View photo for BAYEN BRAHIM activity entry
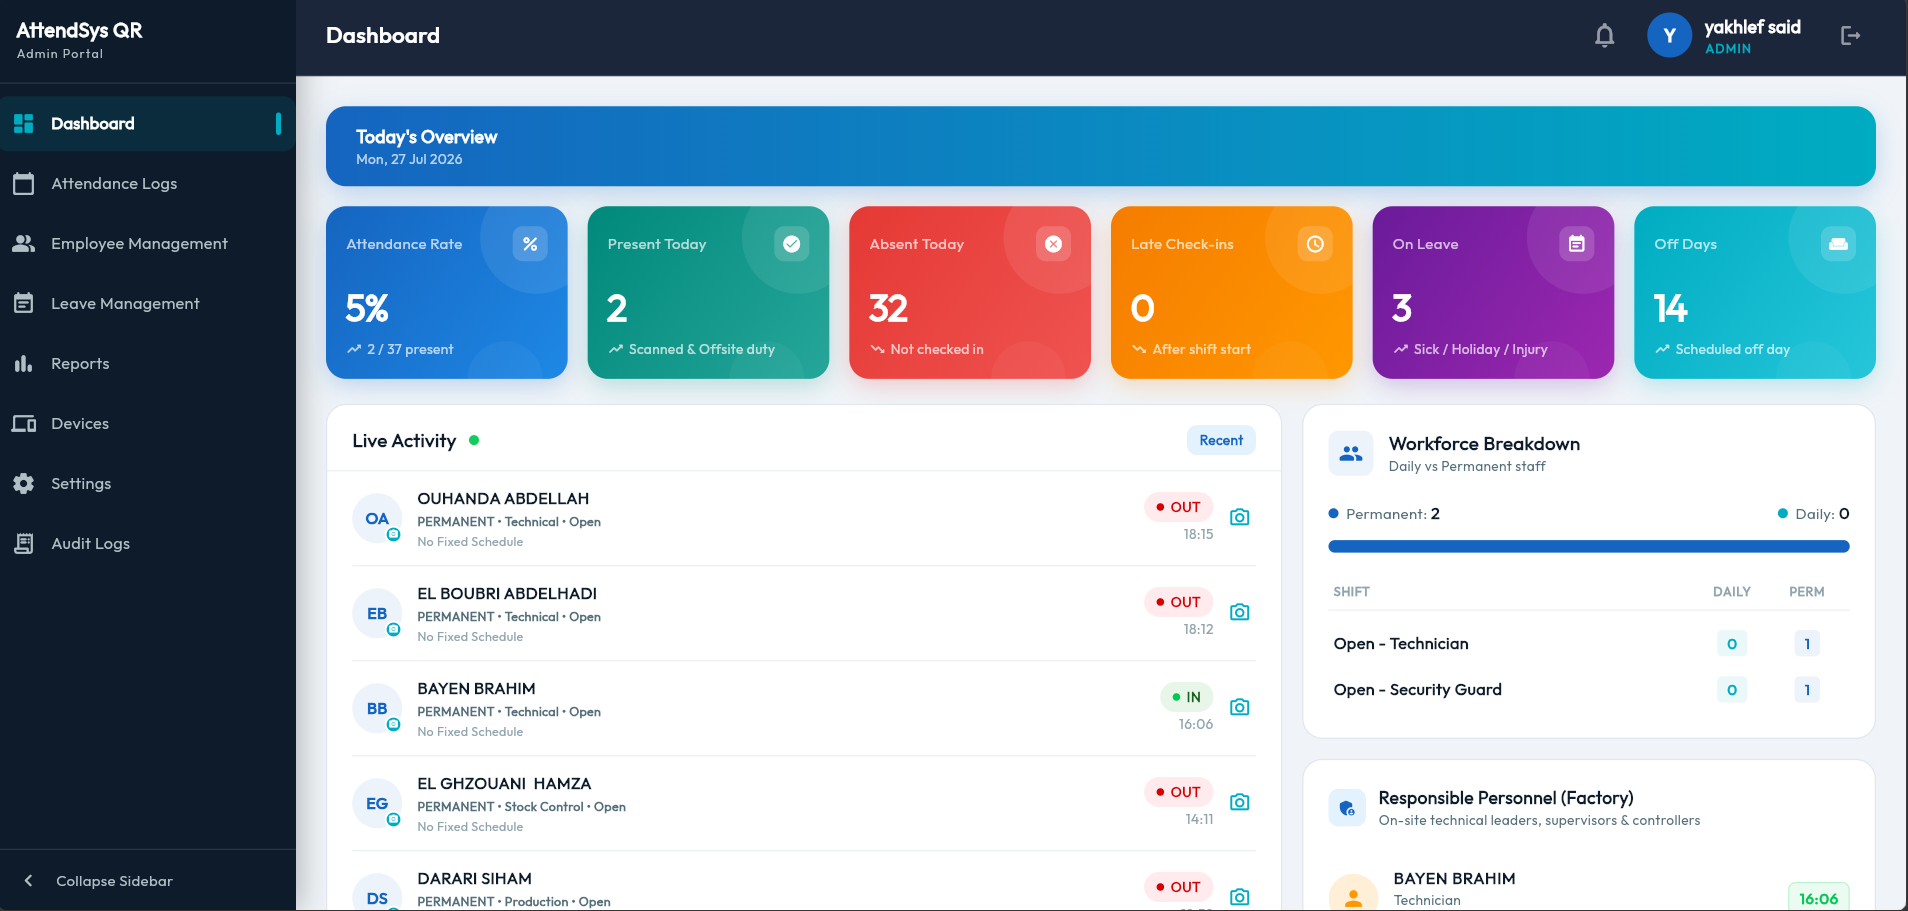Image resolution: width=1908 pixels, height=911 pixels. 1240,707
